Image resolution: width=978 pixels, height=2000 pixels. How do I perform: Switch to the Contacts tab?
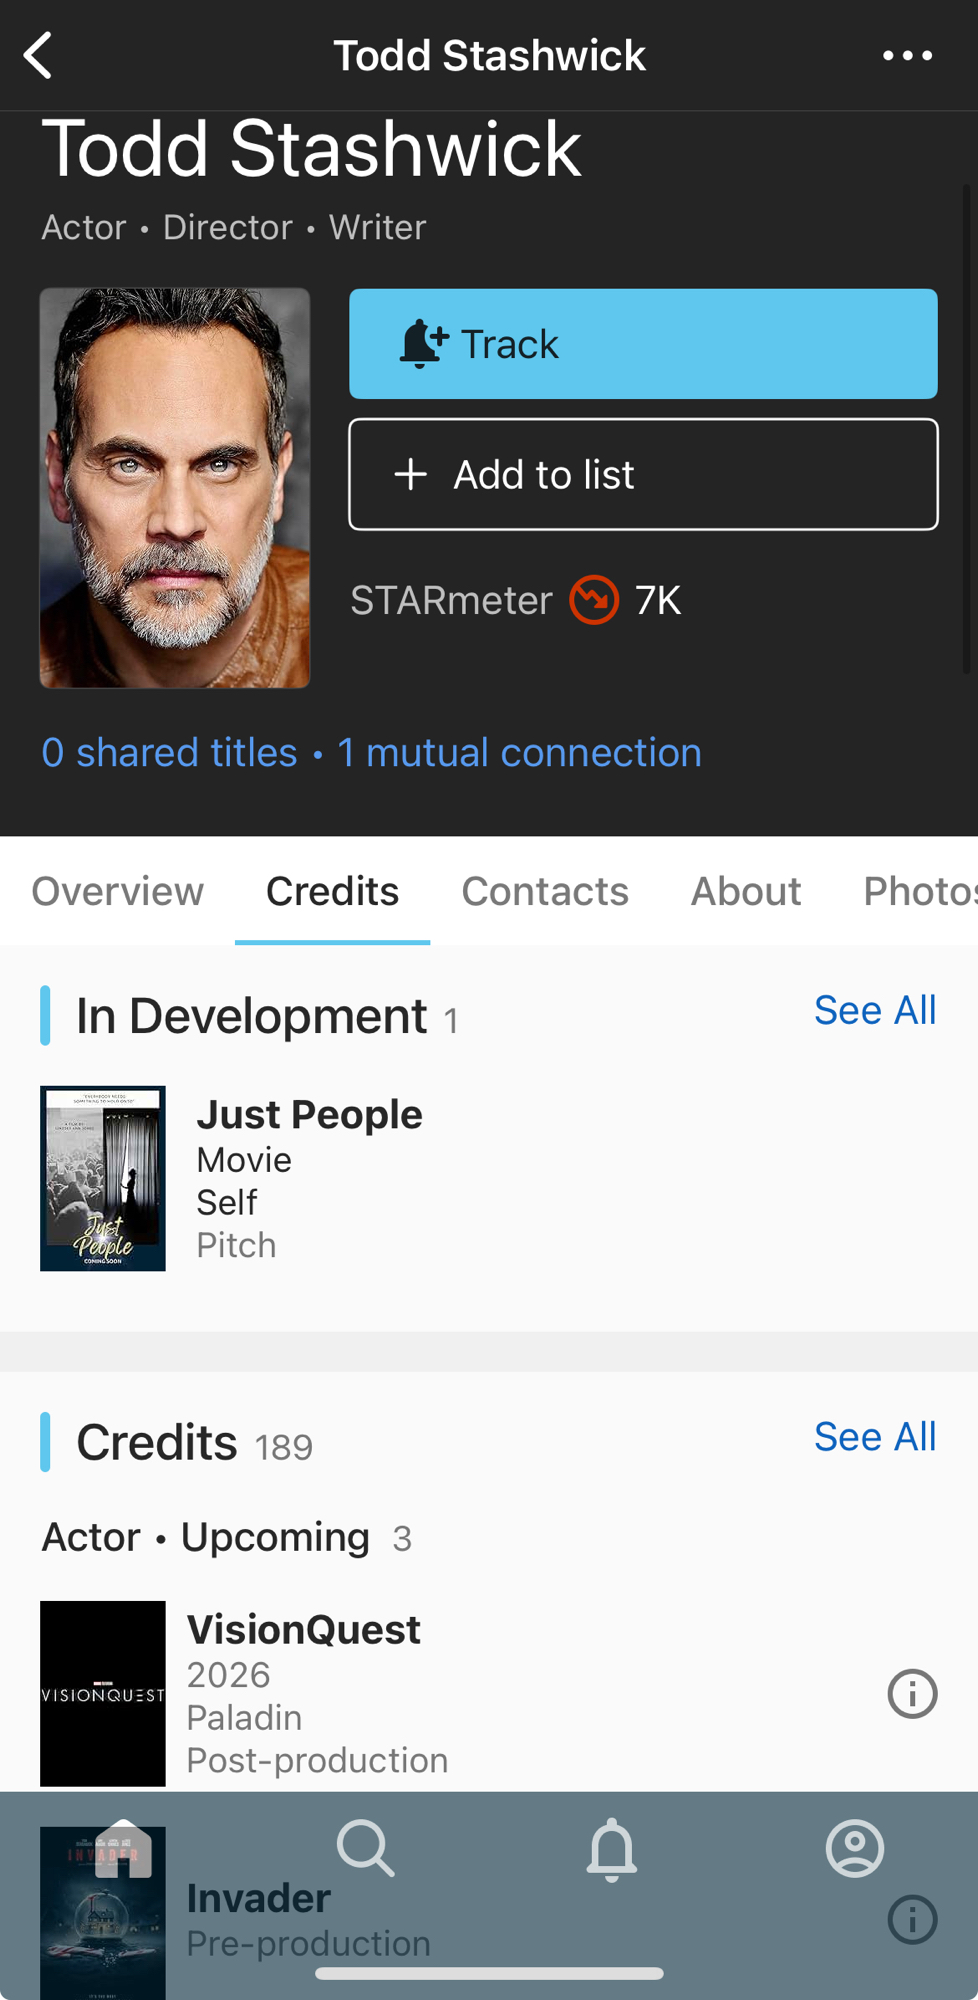545,891
